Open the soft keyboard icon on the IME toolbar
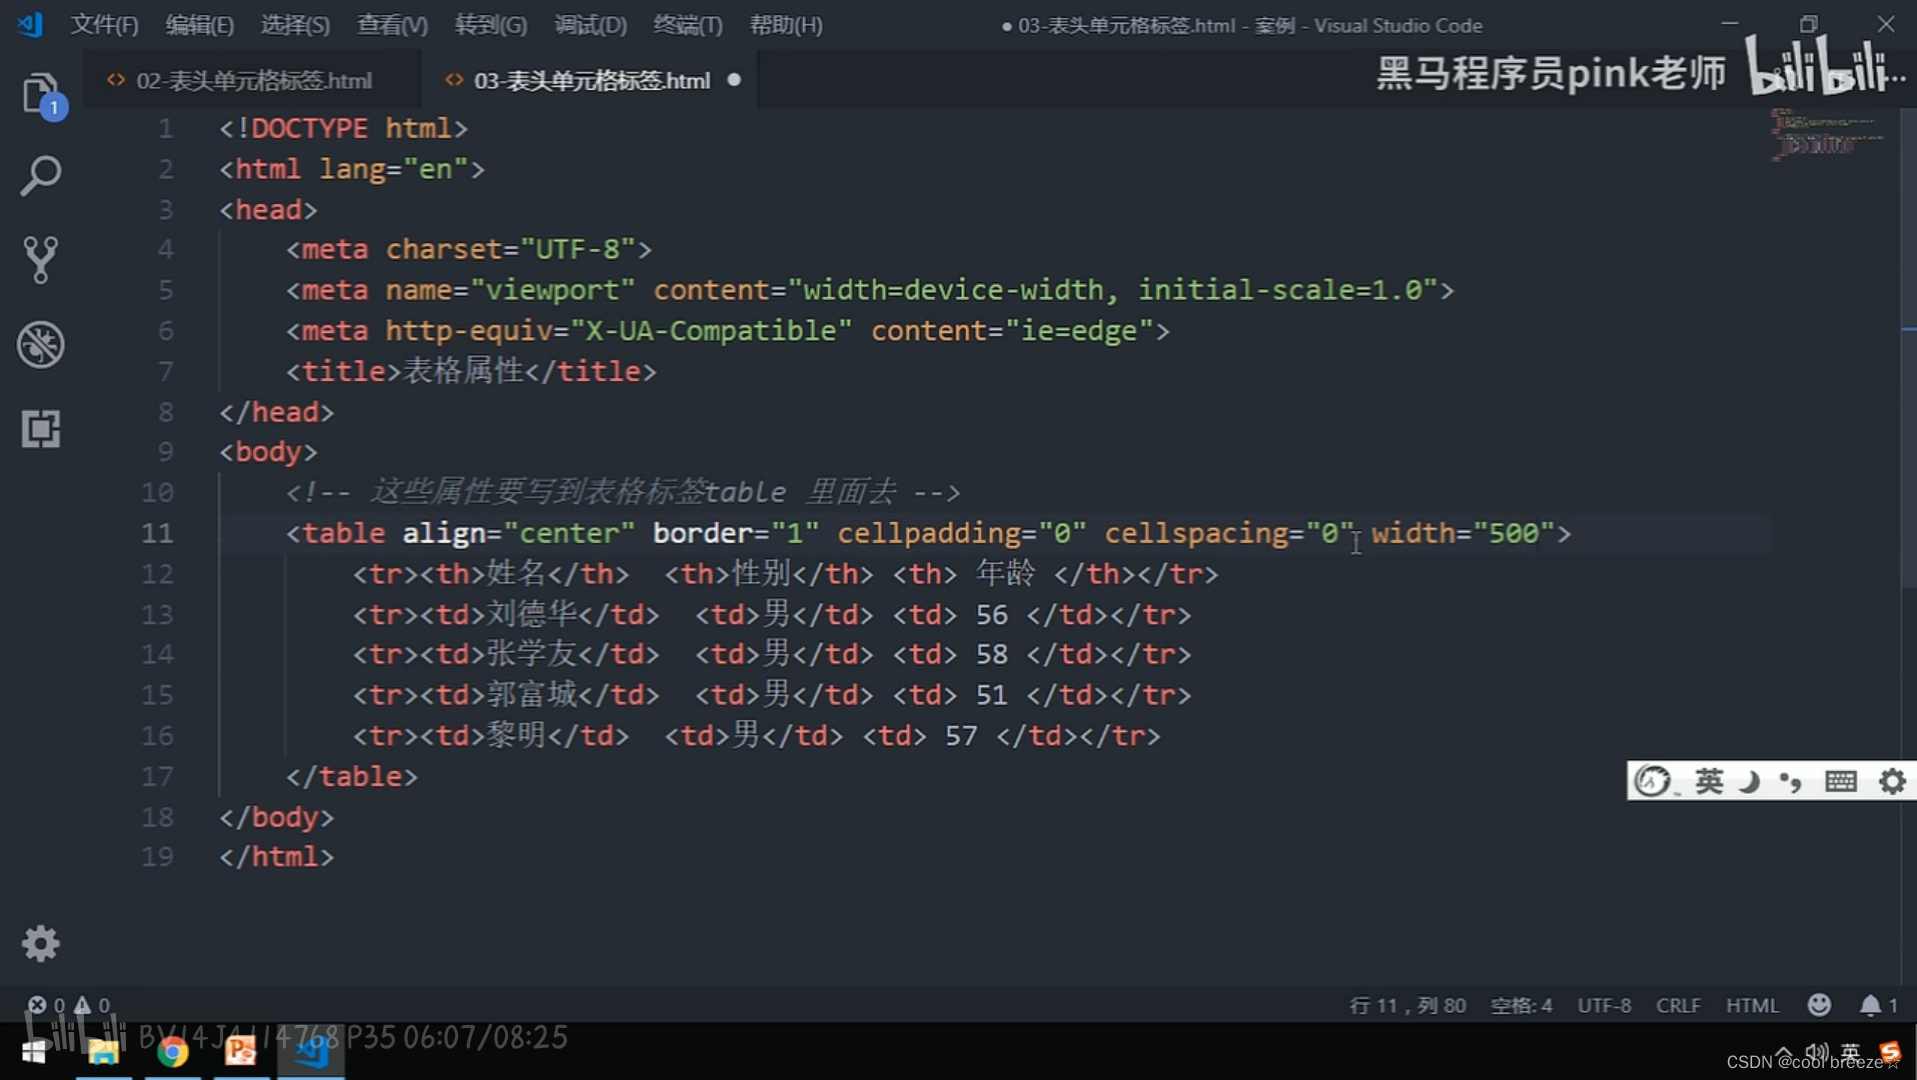The width and height of the screenshot is (1917, 1080). 1840,781
